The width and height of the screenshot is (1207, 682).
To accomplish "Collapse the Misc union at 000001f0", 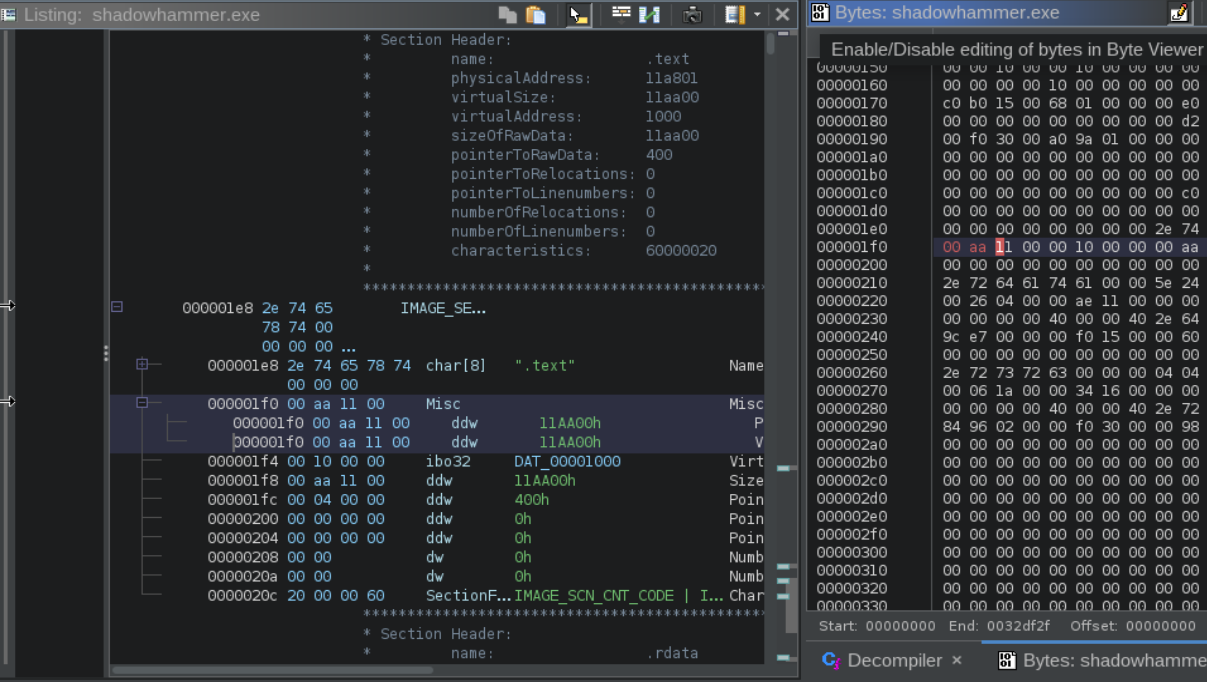I will [x=142, y=403].
